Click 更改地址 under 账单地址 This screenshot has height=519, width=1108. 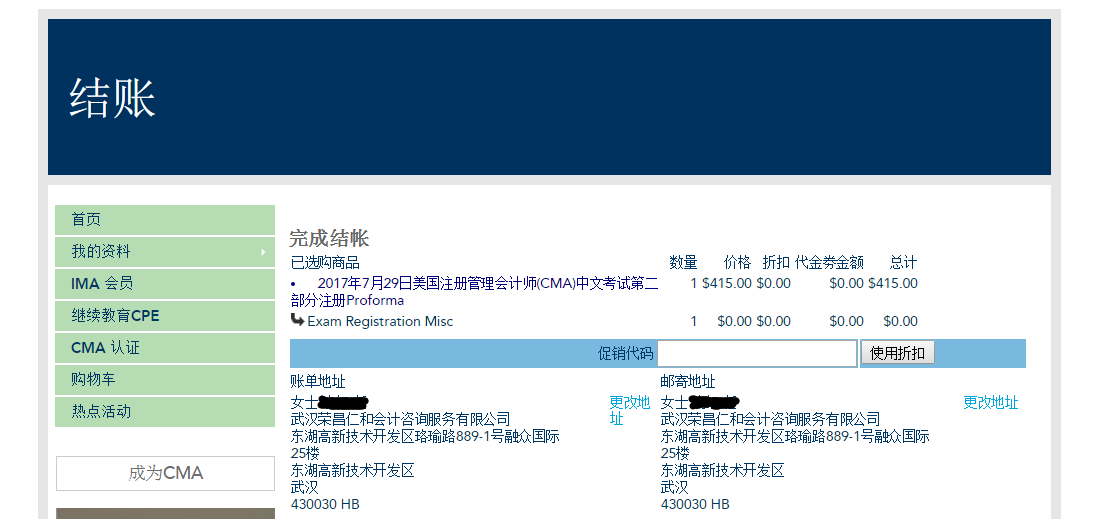pyautogui.click(x=629, y=410)
